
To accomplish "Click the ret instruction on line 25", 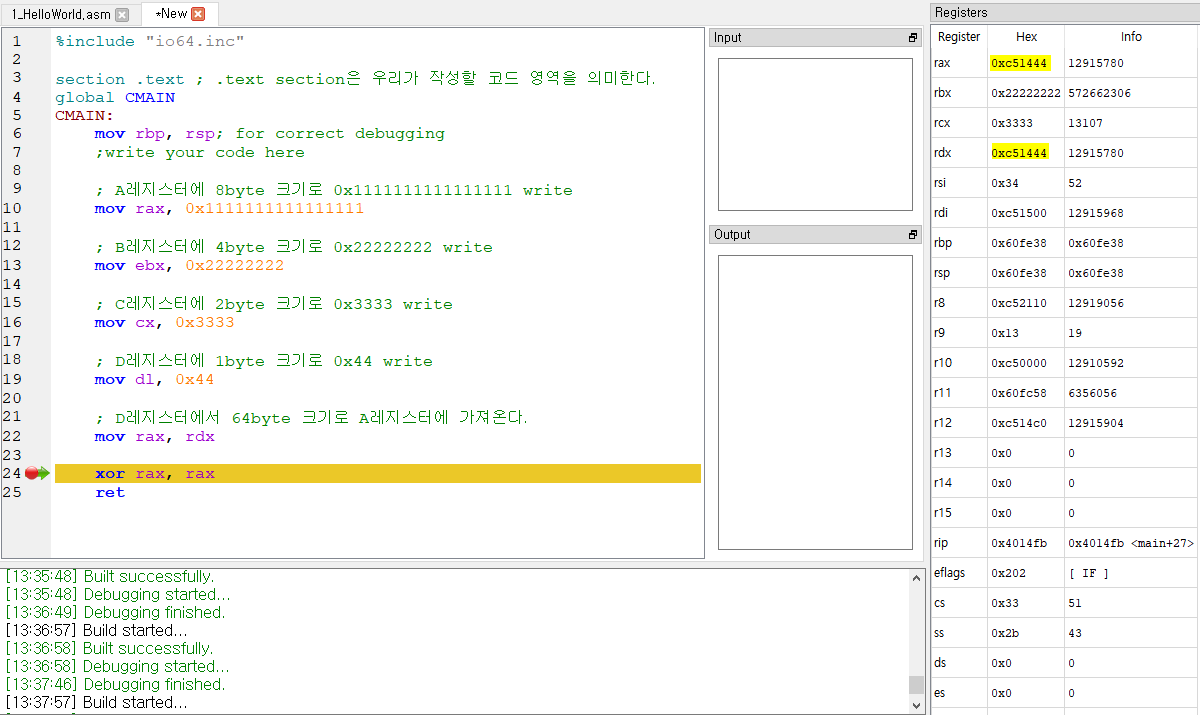I will coord(110,493).
